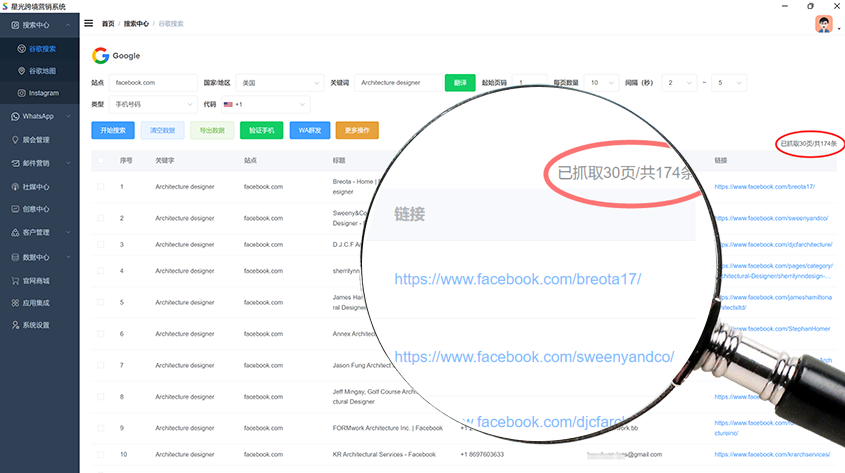
Task: Expand the 数据中心 menu chevron
Action: pyautogui.click(x=68, y=257)
